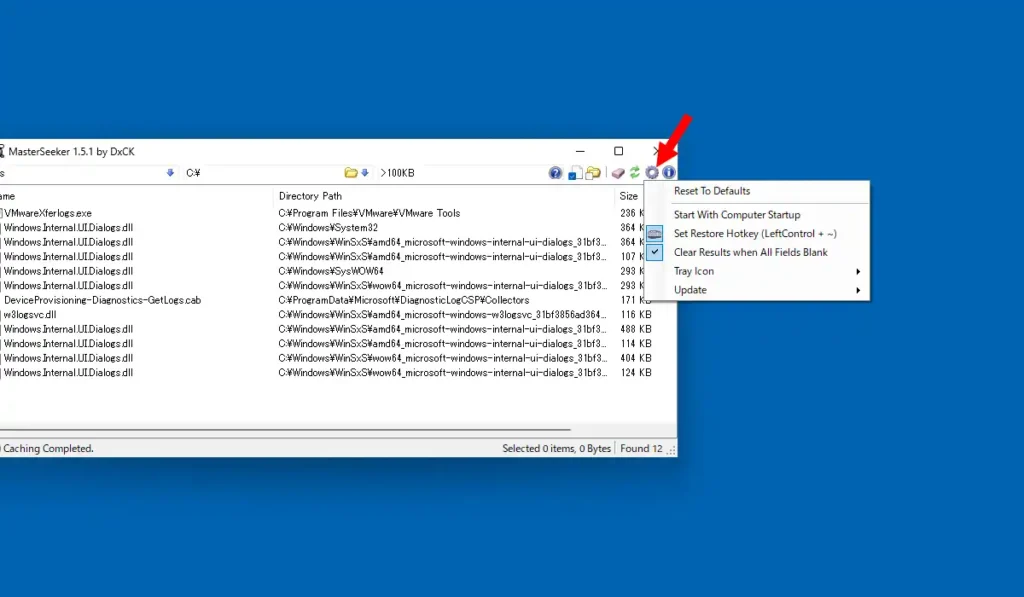1024x597 pixels.
Task: Click the 124 KB size cell
Action: 635,373
